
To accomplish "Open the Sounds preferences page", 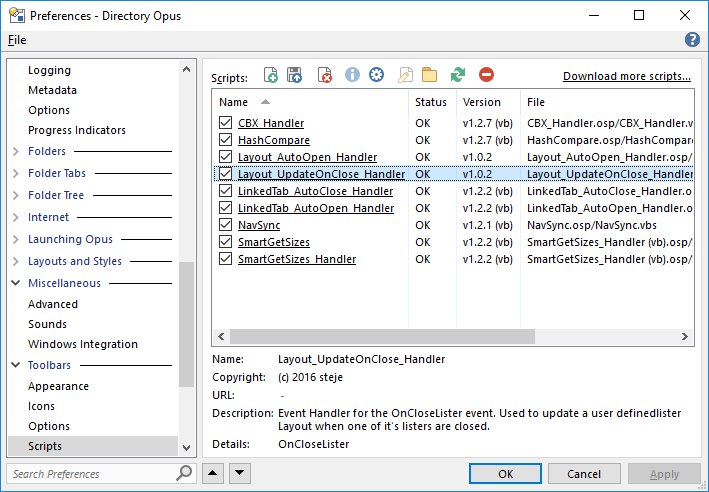I will click(x=47, y=324).
